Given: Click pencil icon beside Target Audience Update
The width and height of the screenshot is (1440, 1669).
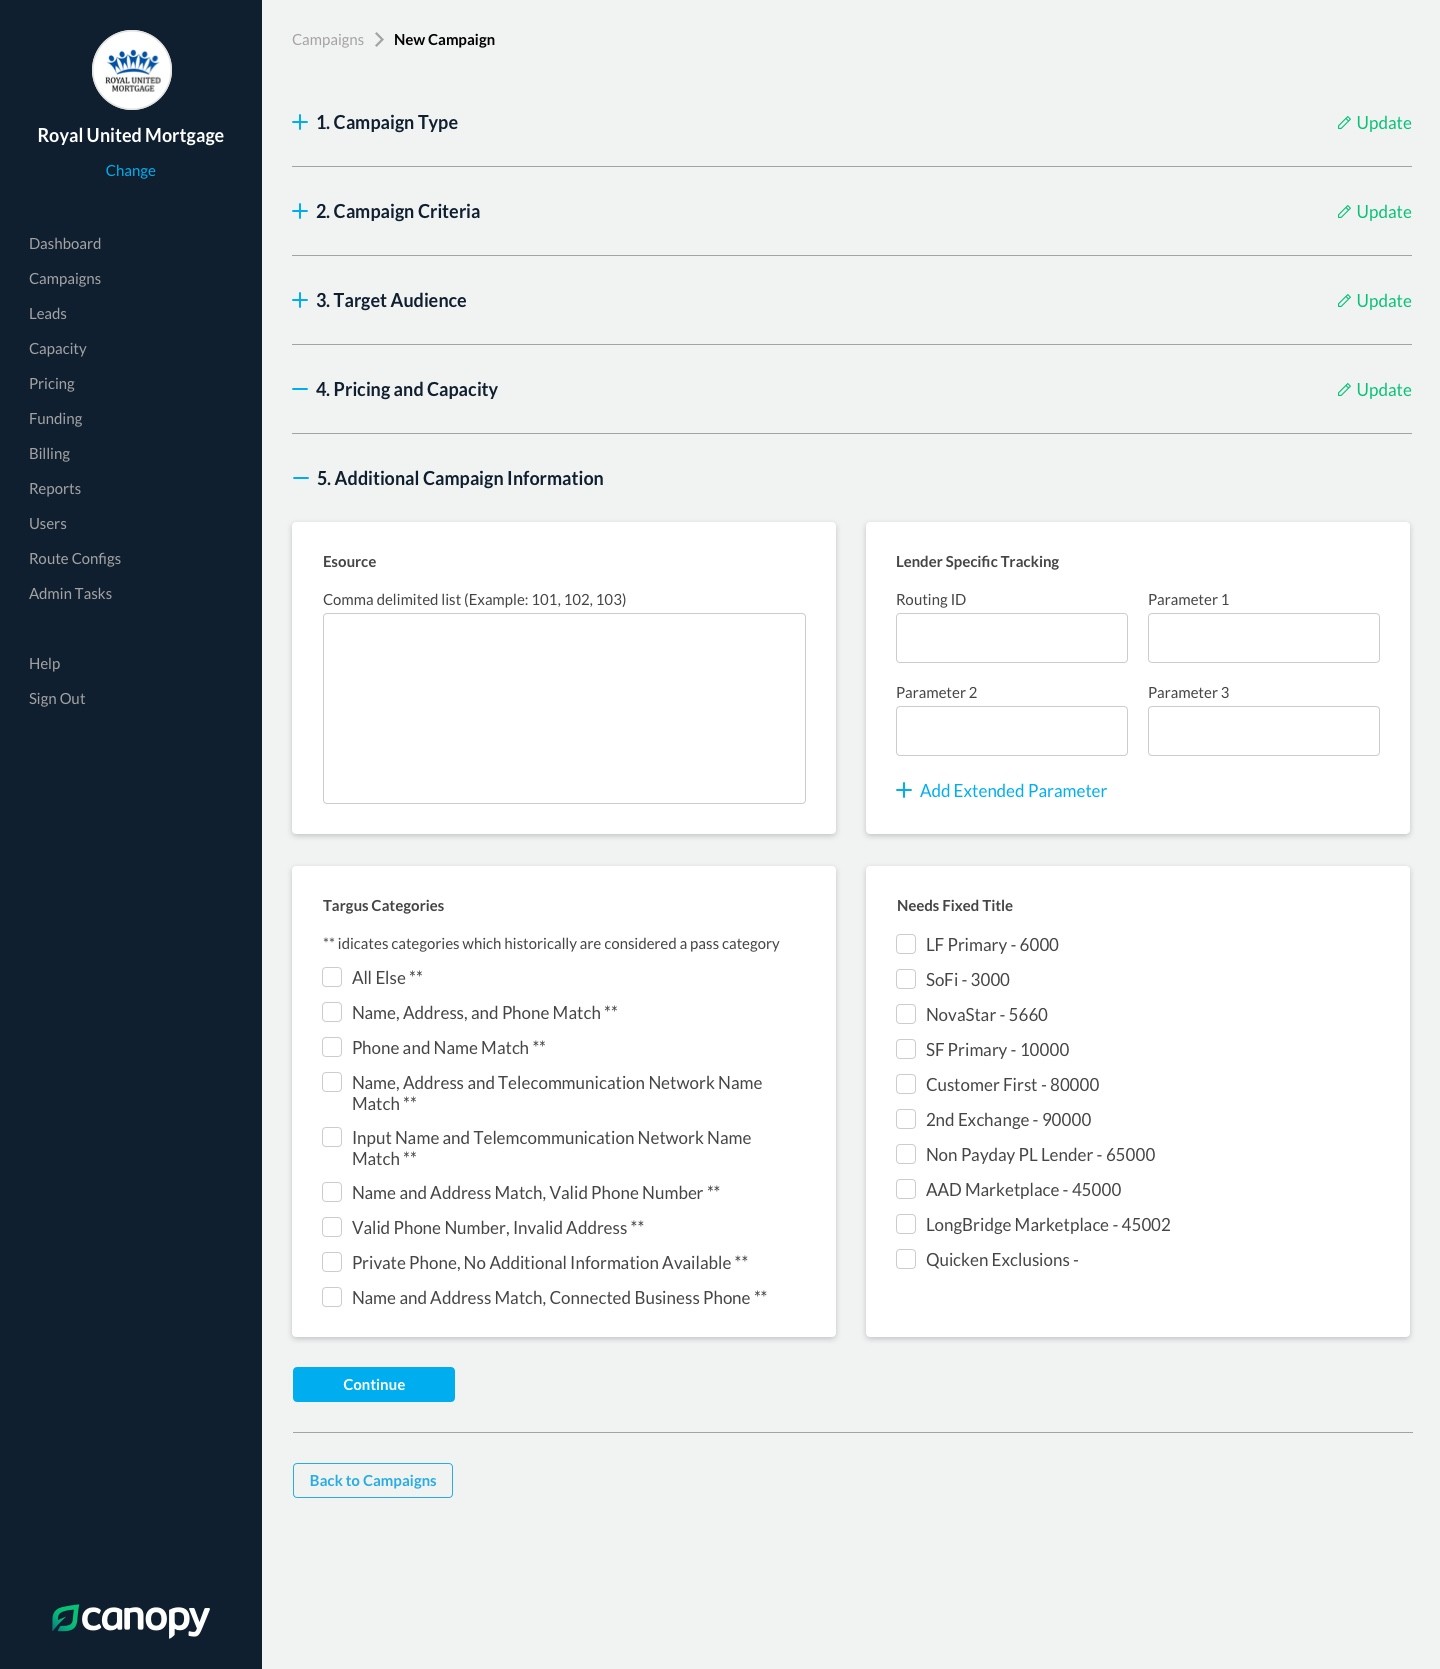Looking at the screenshot, I should click(1344, 301).
